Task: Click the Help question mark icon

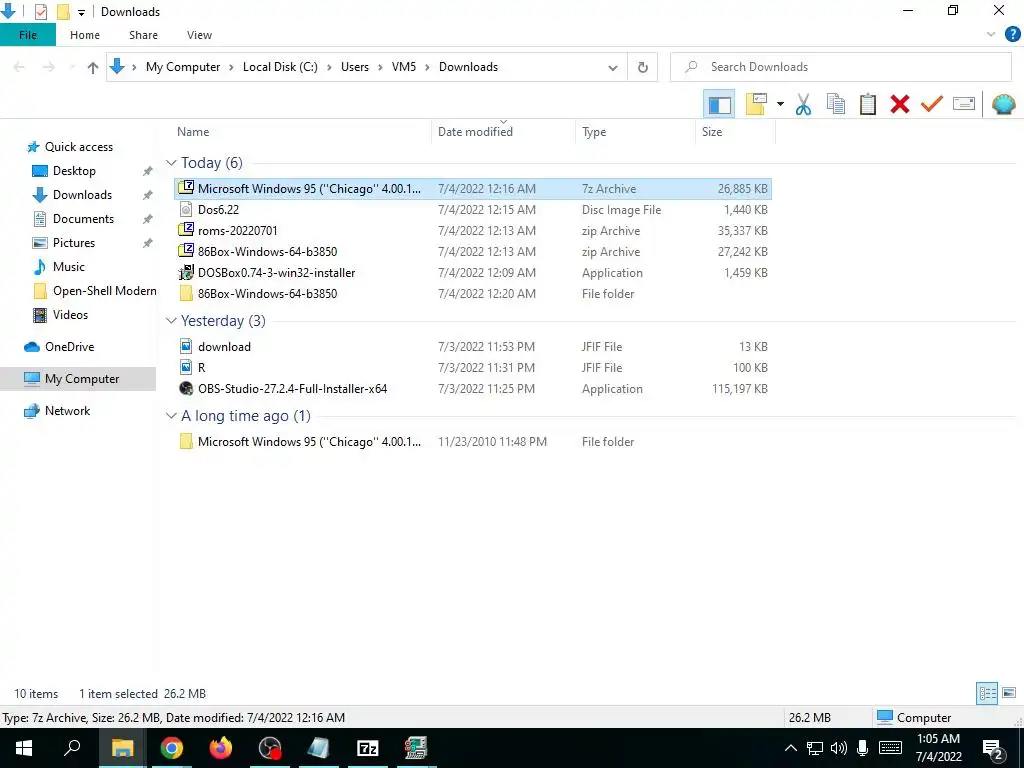Action: (1012, 35)
